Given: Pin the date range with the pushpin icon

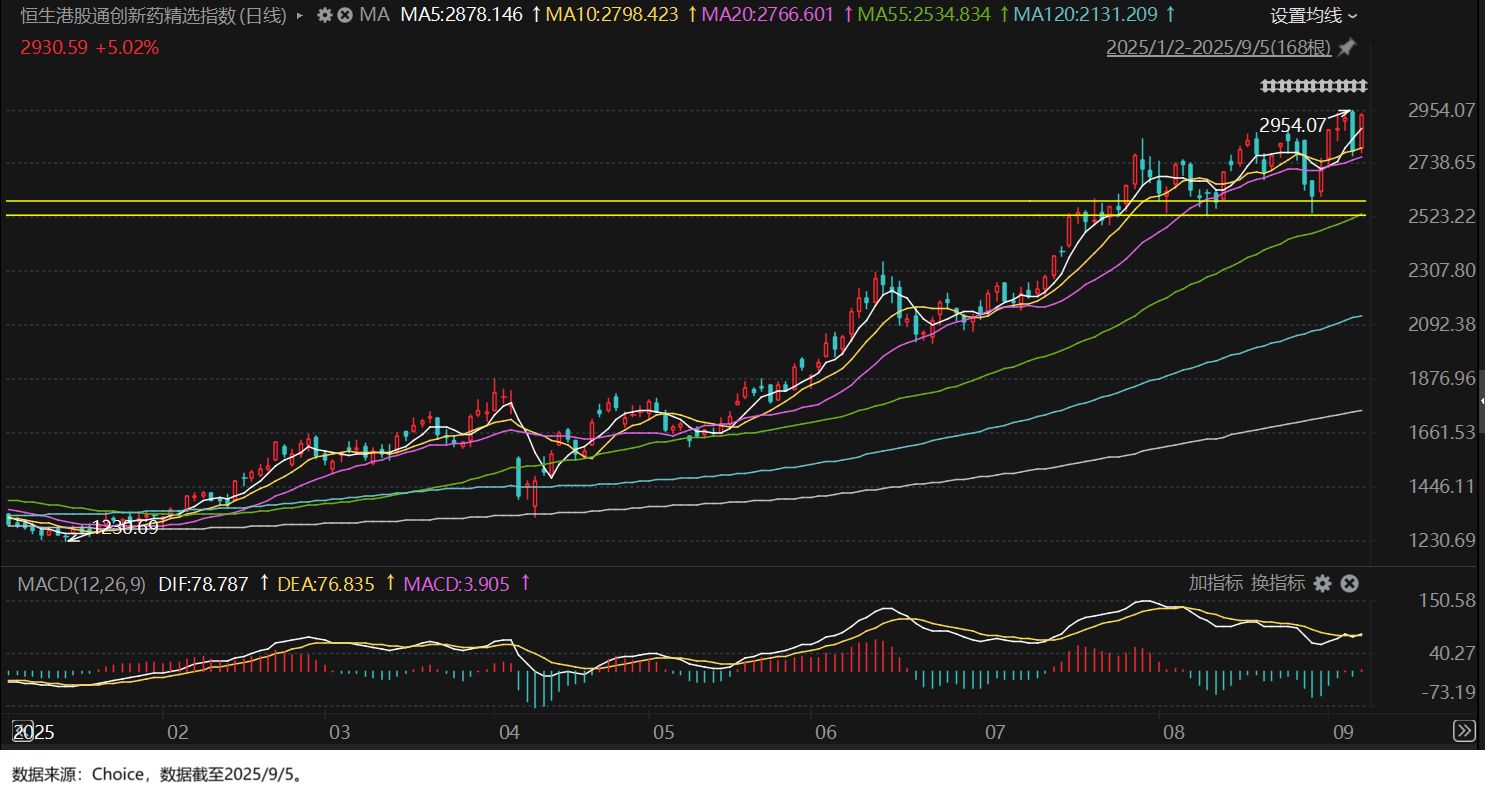Looking at the screenshot, I should (x=1347, y=47).
